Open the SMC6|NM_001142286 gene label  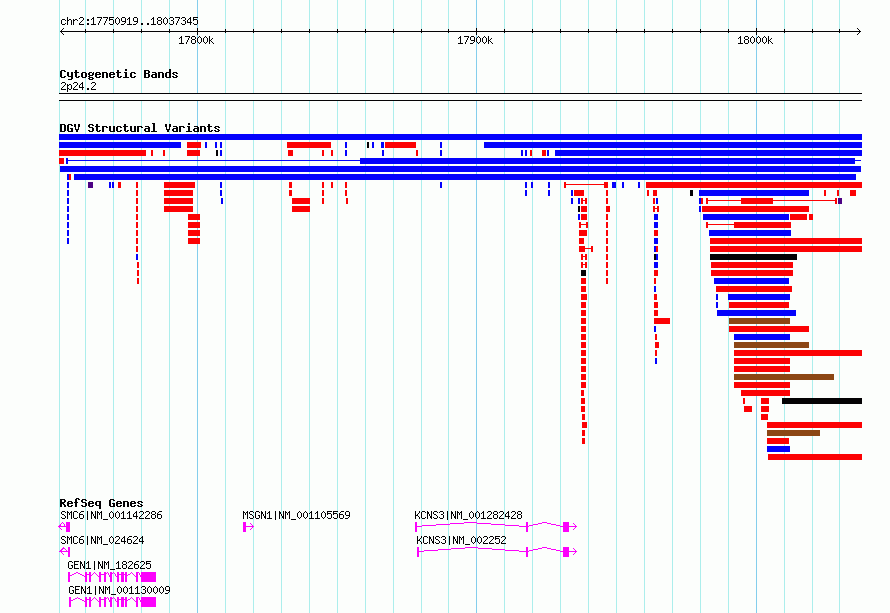click(111, 515)
